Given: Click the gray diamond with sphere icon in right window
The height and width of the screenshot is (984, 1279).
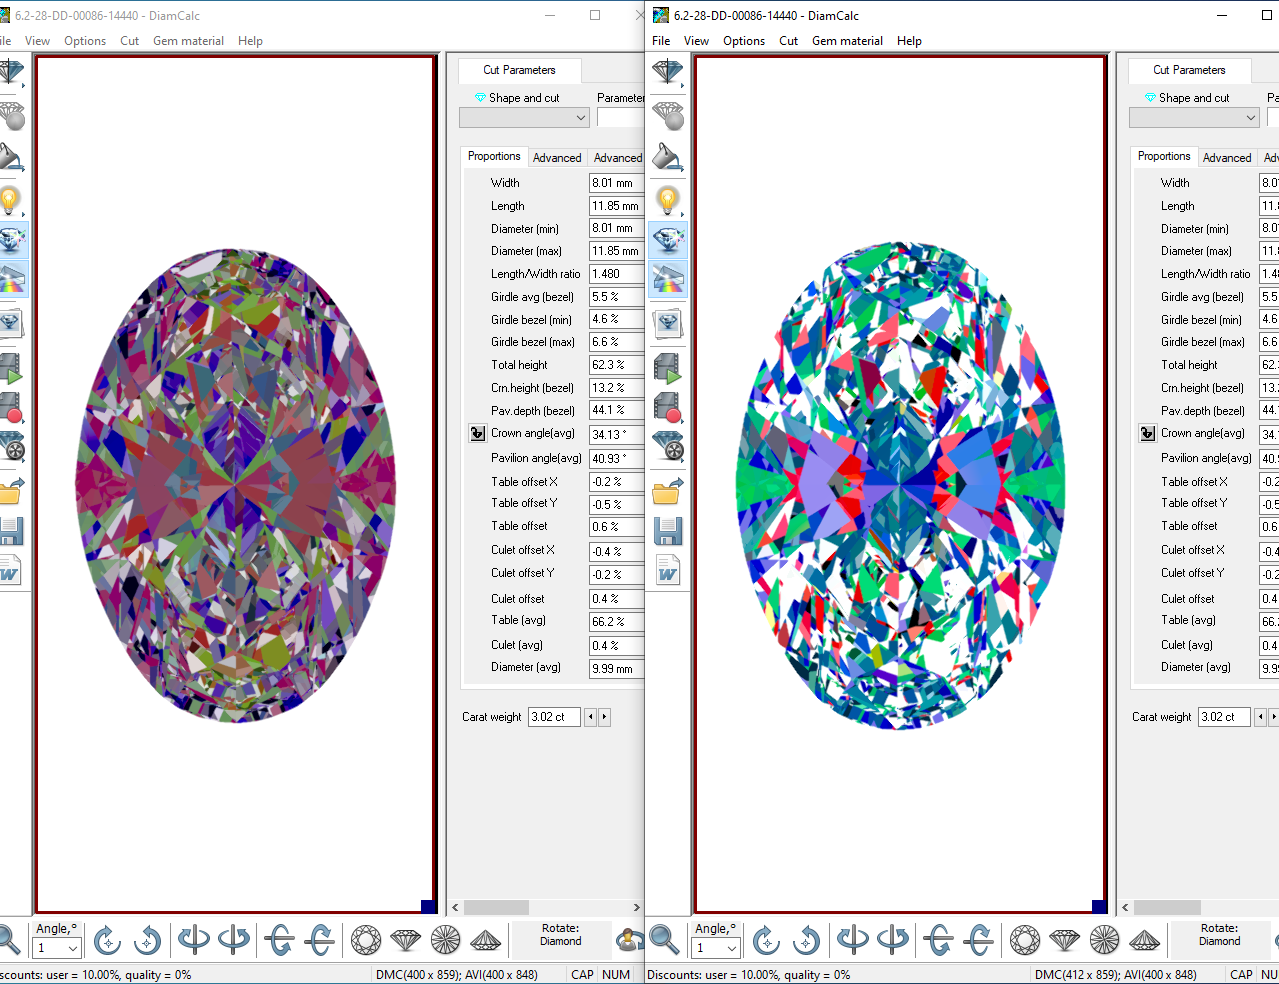Looking at the screenshot, I should coord(667,115).
